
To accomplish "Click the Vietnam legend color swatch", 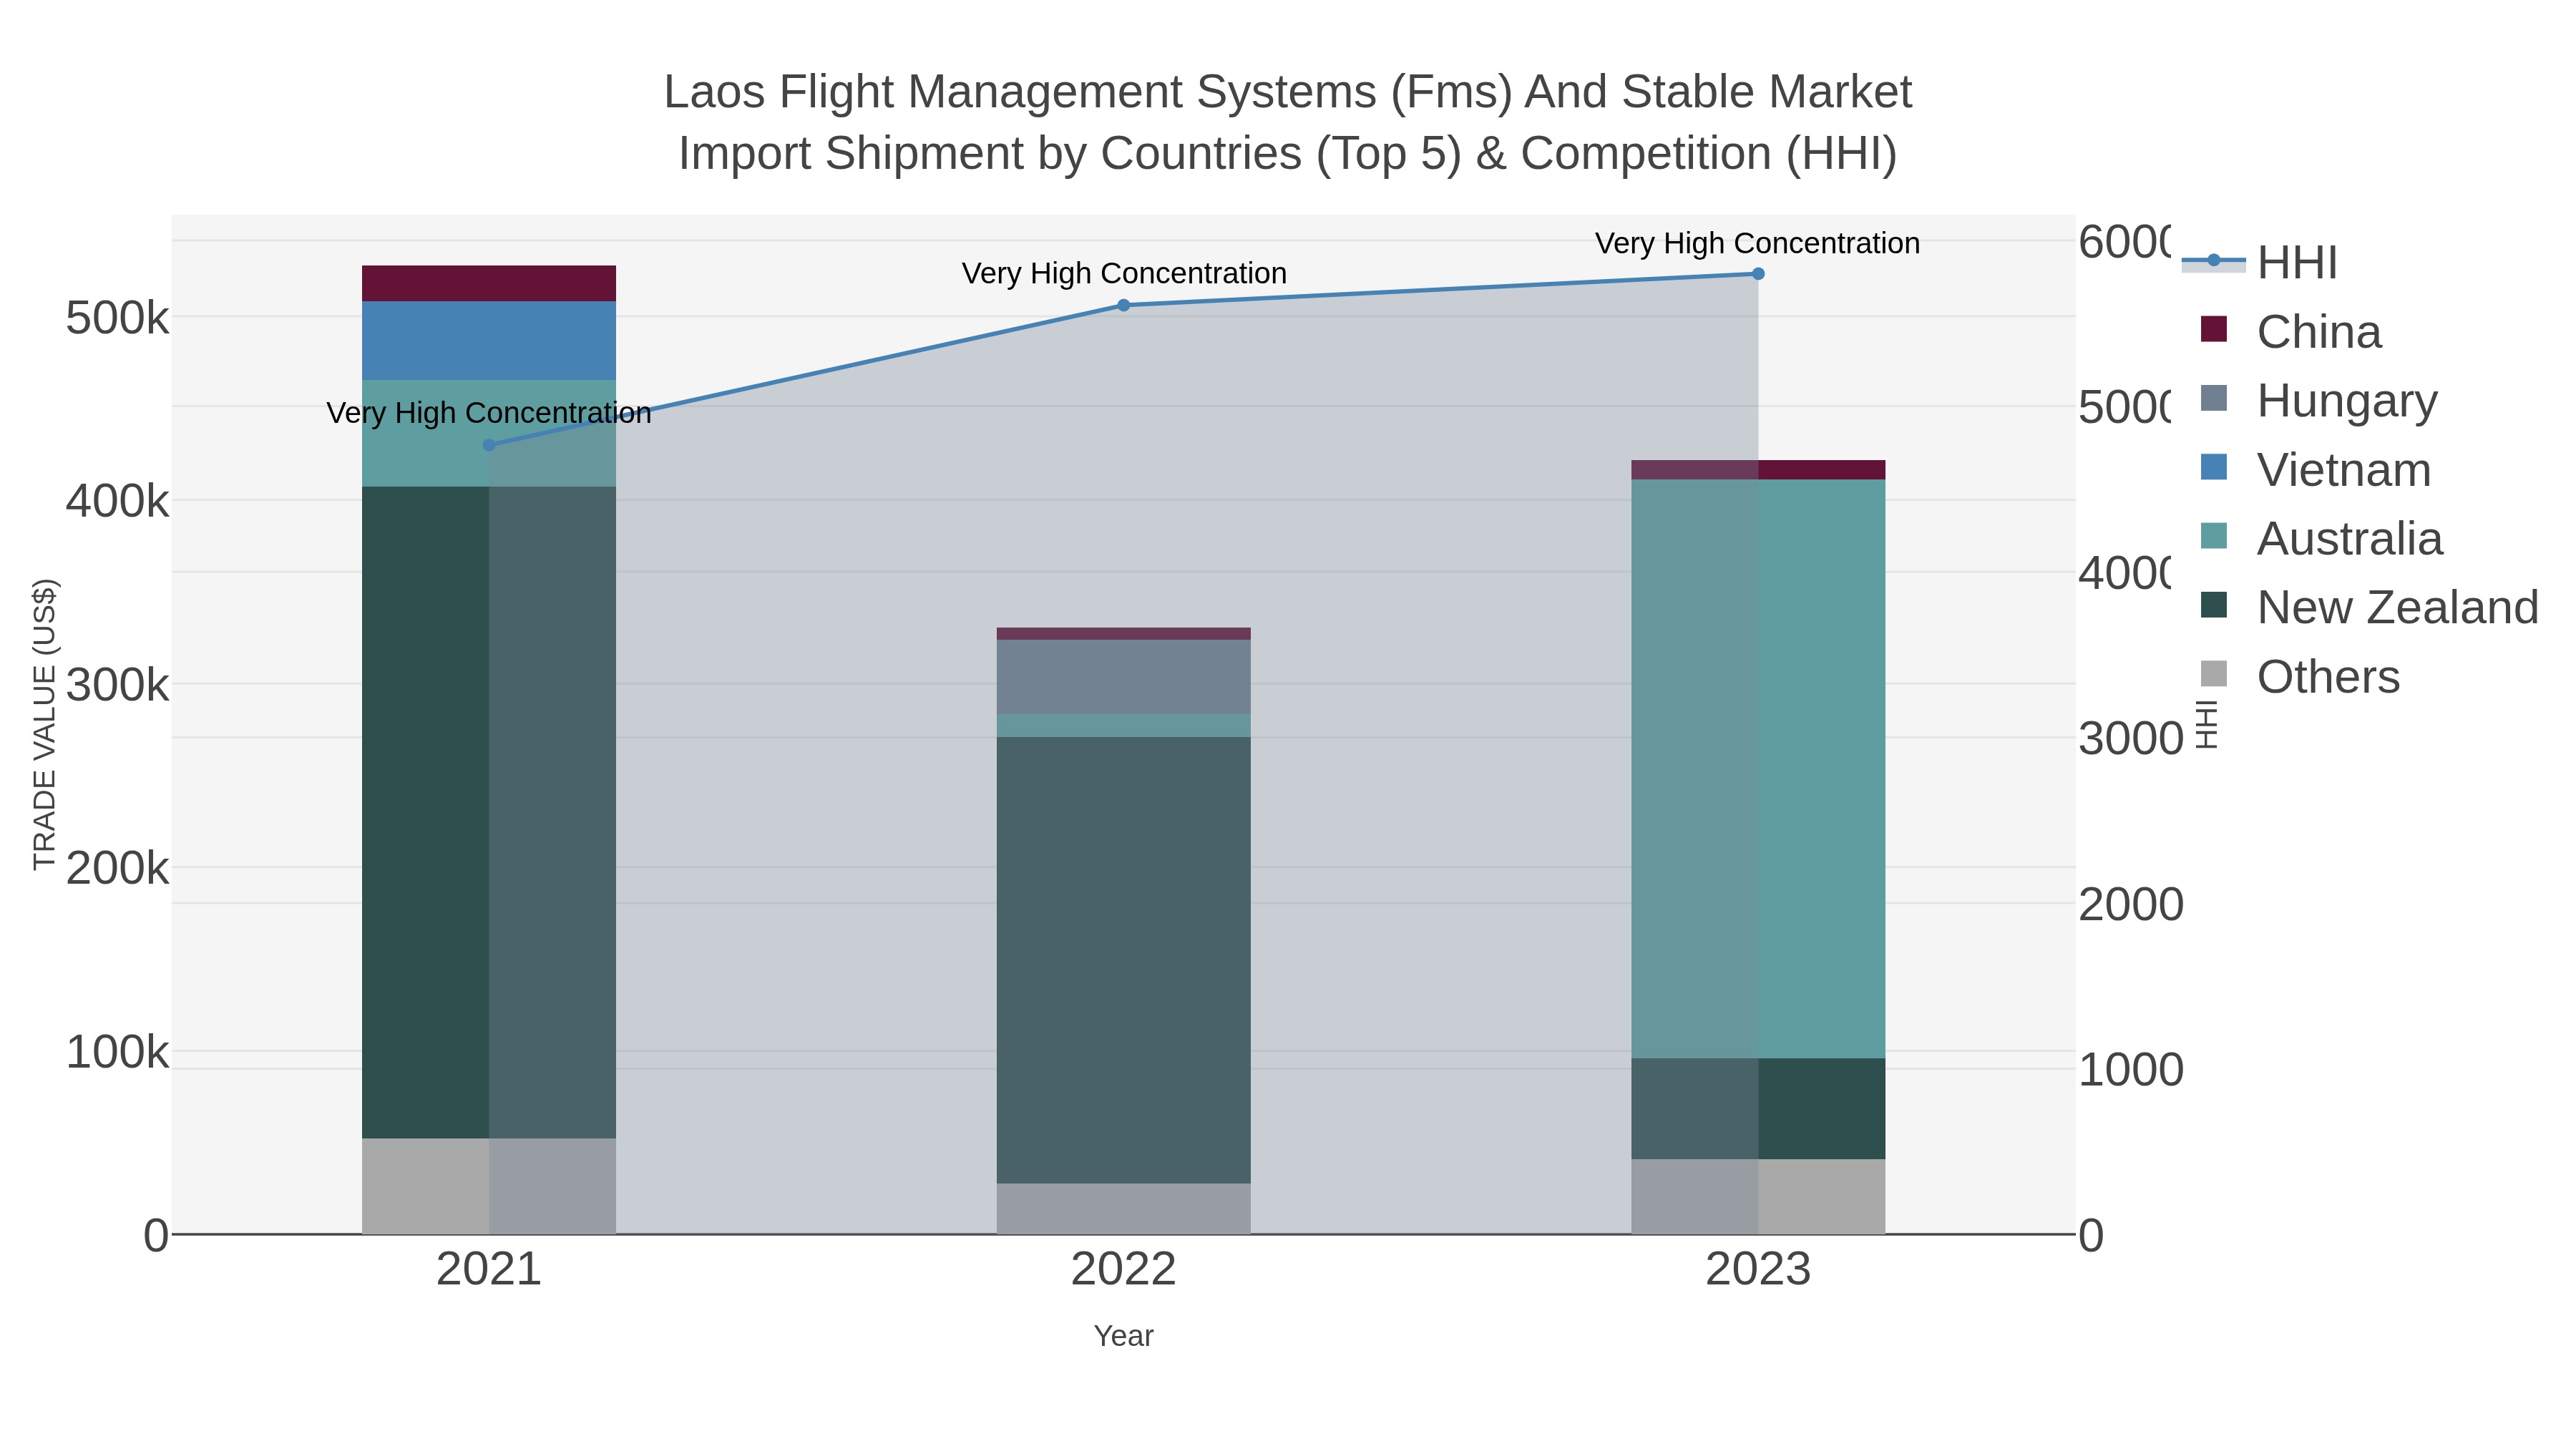I will pos(2214,467).
